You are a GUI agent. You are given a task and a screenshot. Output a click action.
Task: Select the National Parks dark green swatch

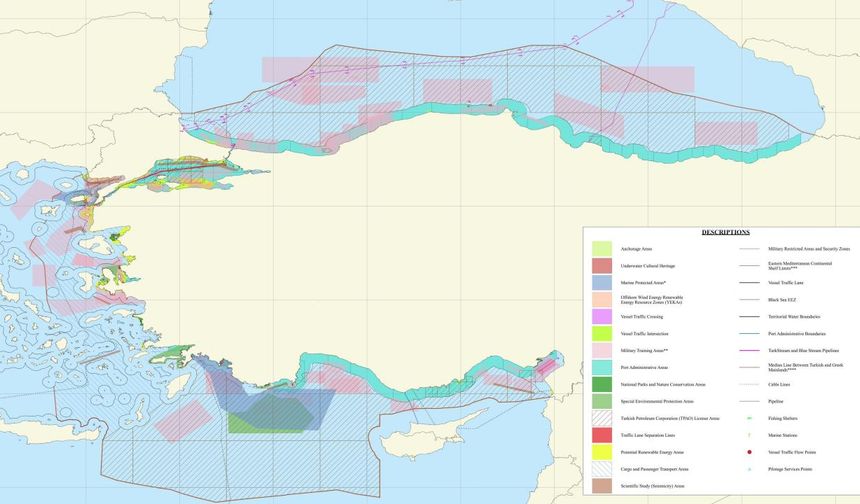click(x=602, y=384)
